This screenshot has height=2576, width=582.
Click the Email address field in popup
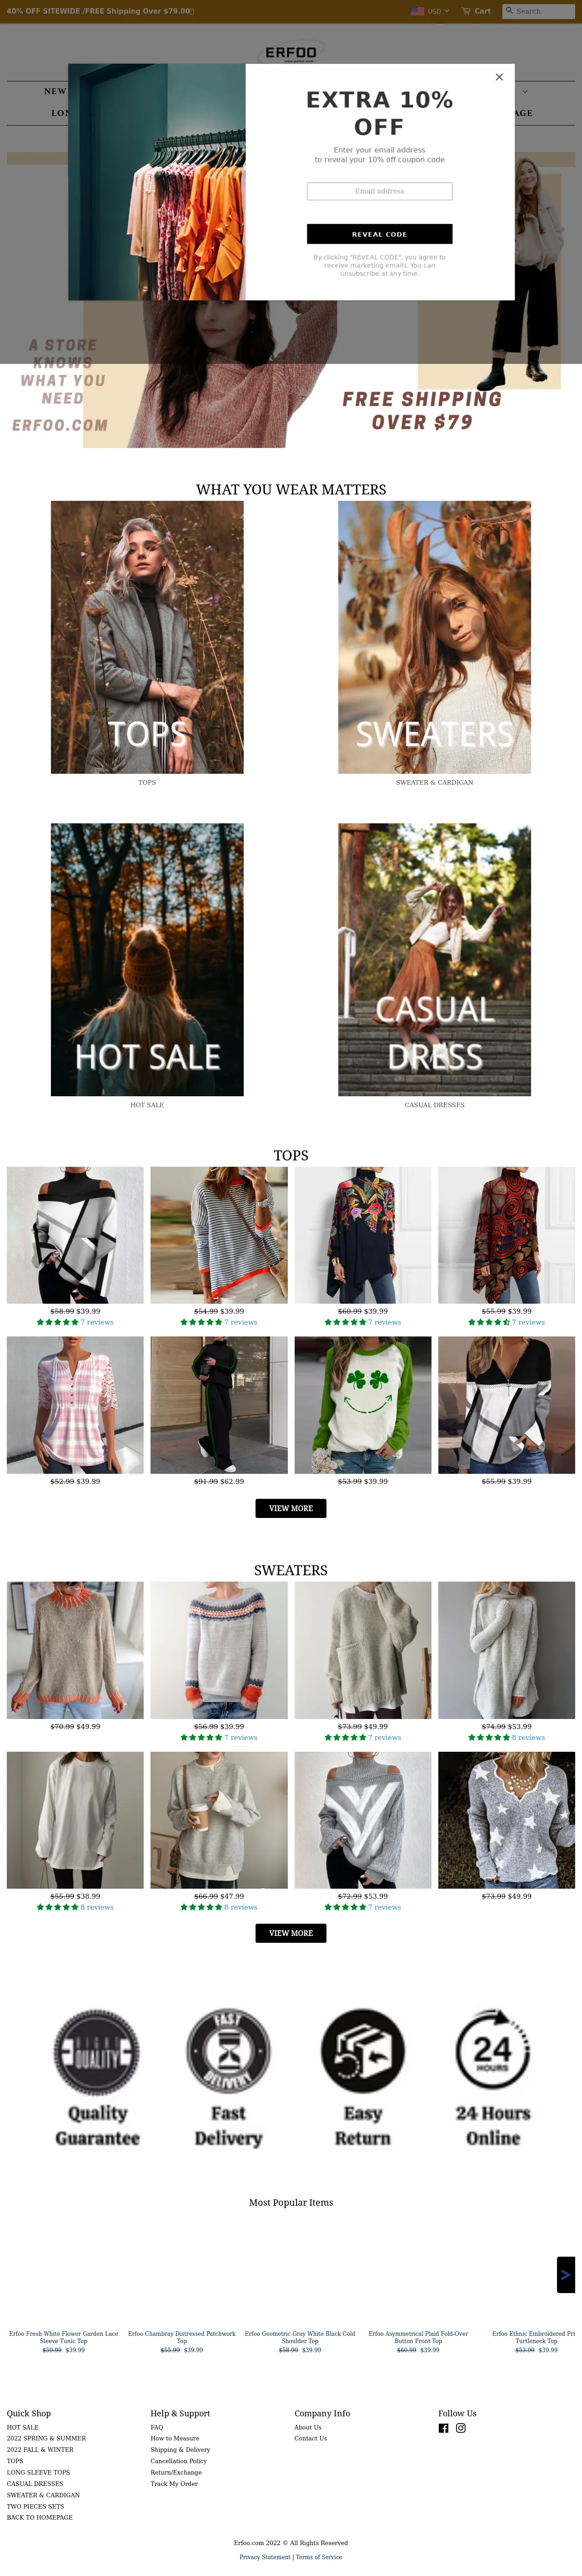point(379,191)
